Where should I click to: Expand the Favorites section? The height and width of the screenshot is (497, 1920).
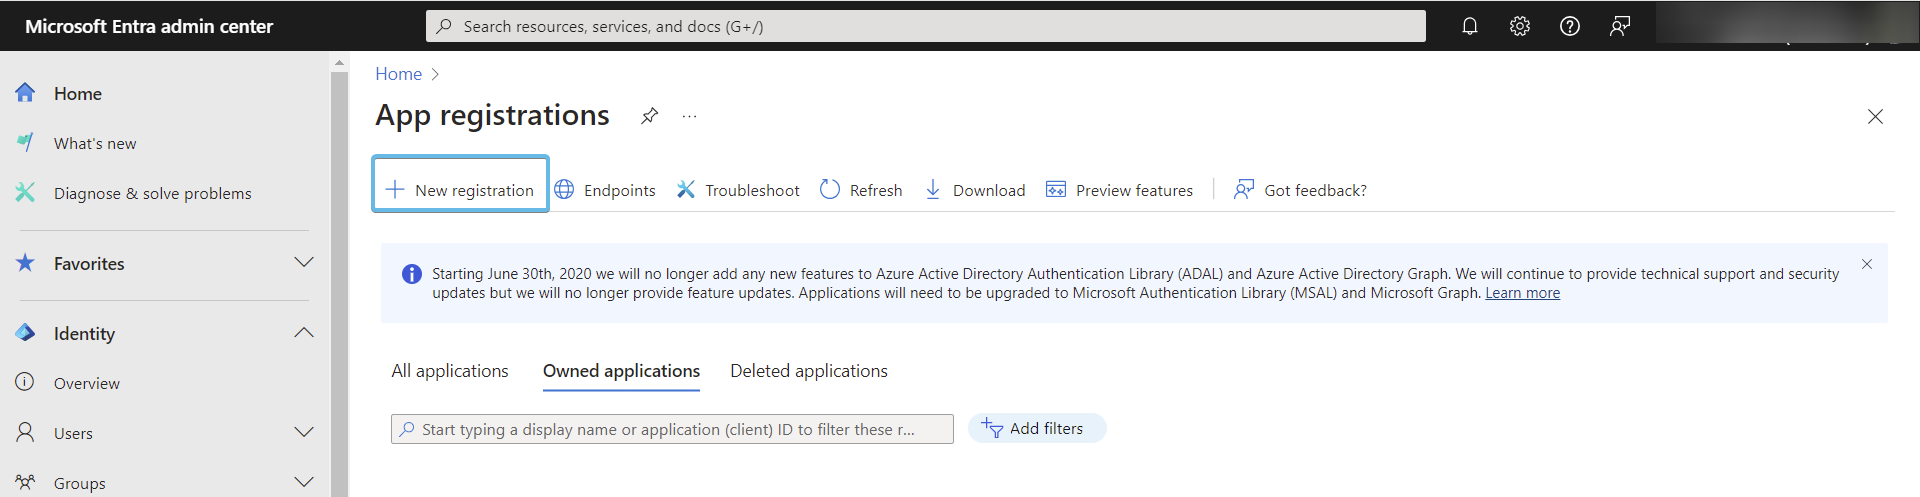click(304, 263)
